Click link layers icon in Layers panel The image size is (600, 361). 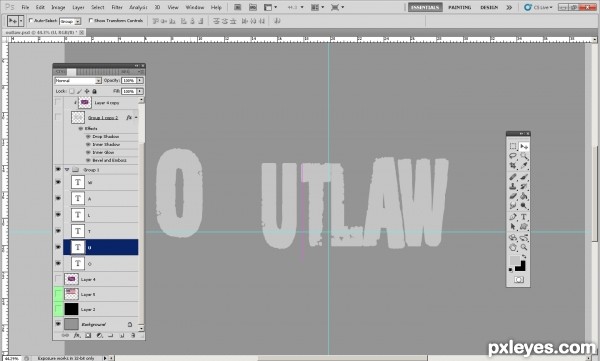pos(65,335)
